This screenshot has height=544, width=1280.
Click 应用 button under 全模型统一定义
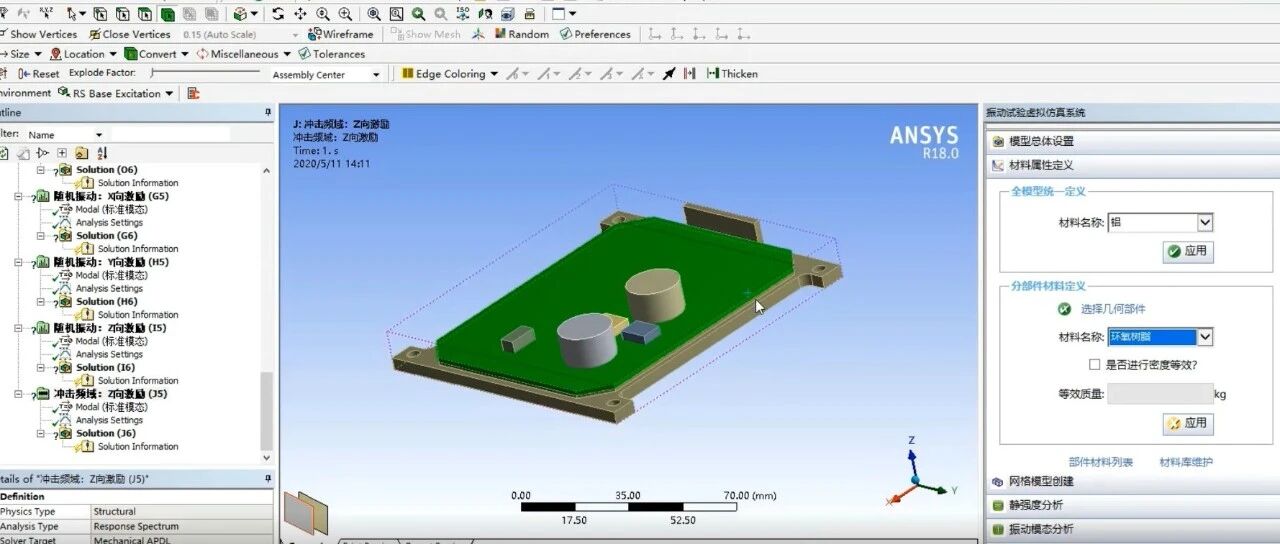point(1188,251)
